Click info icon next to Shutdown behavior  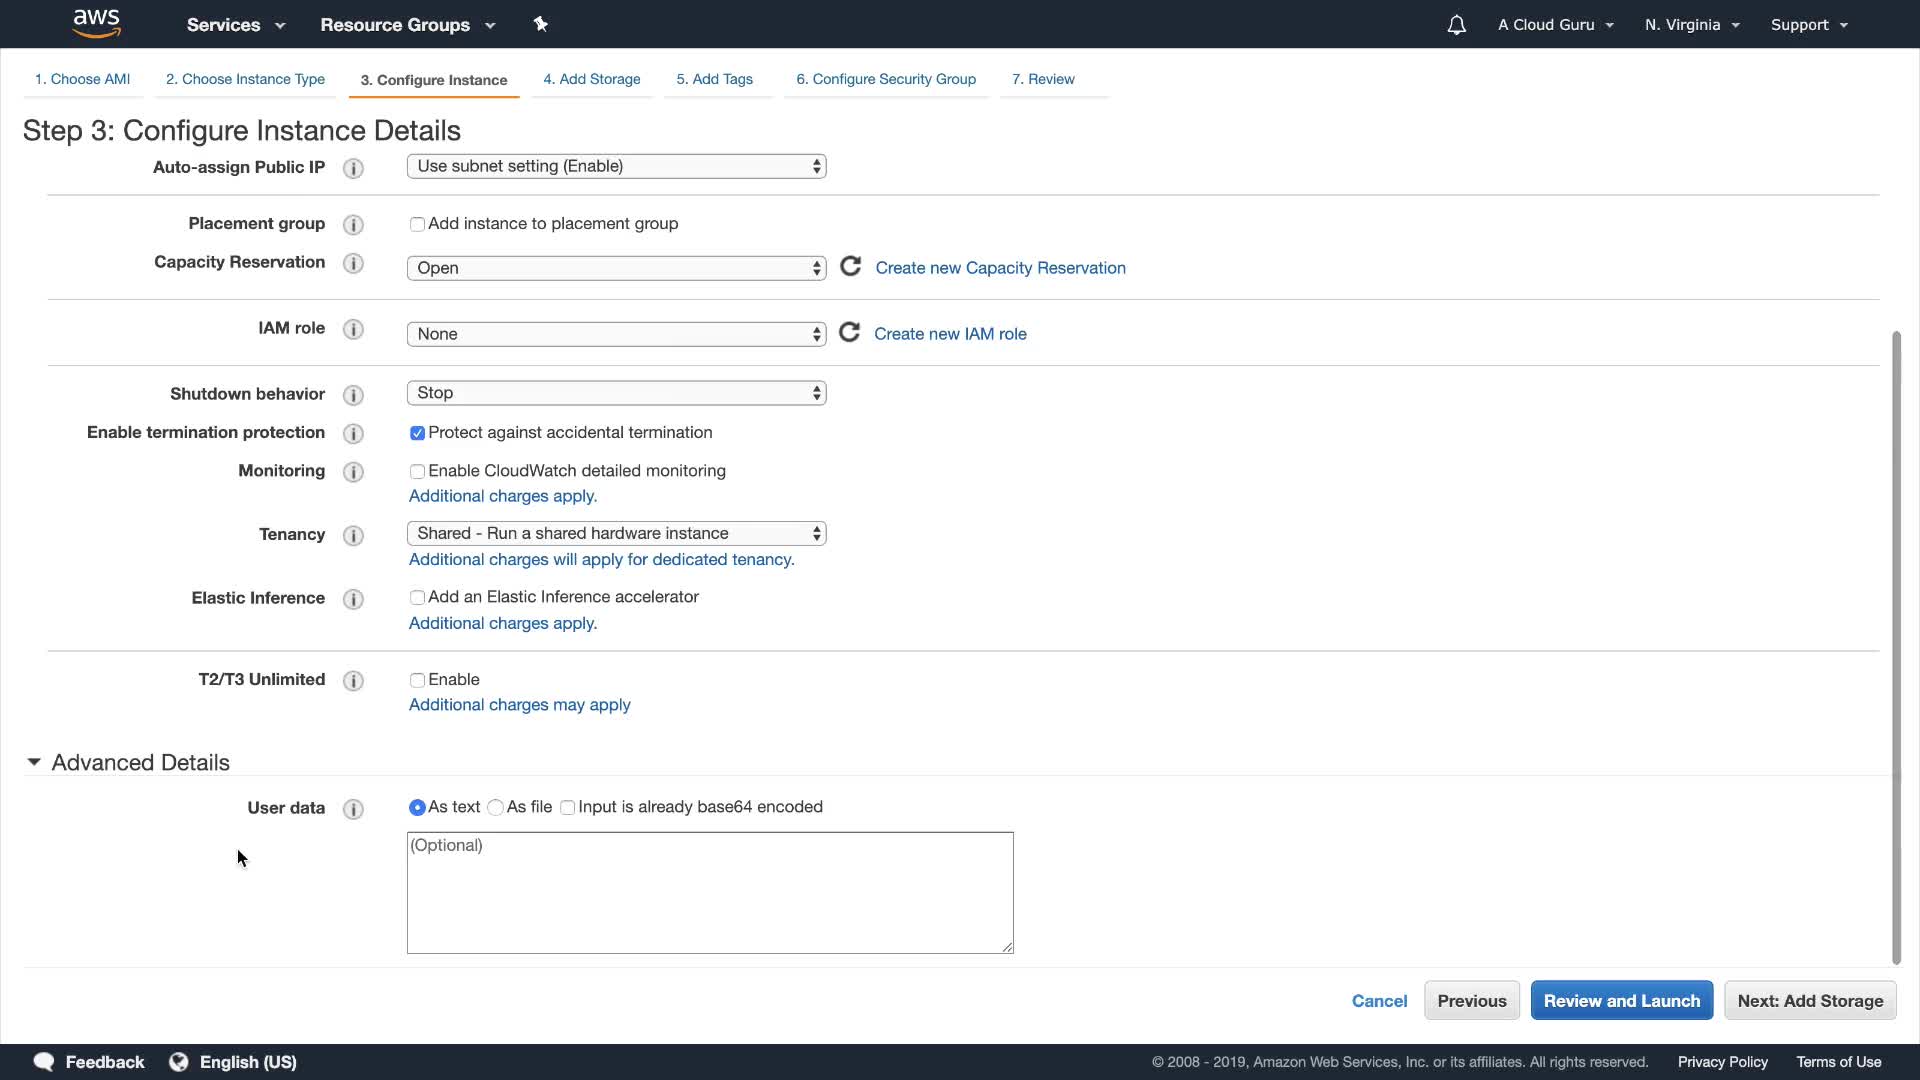click(x=353, y=395)
